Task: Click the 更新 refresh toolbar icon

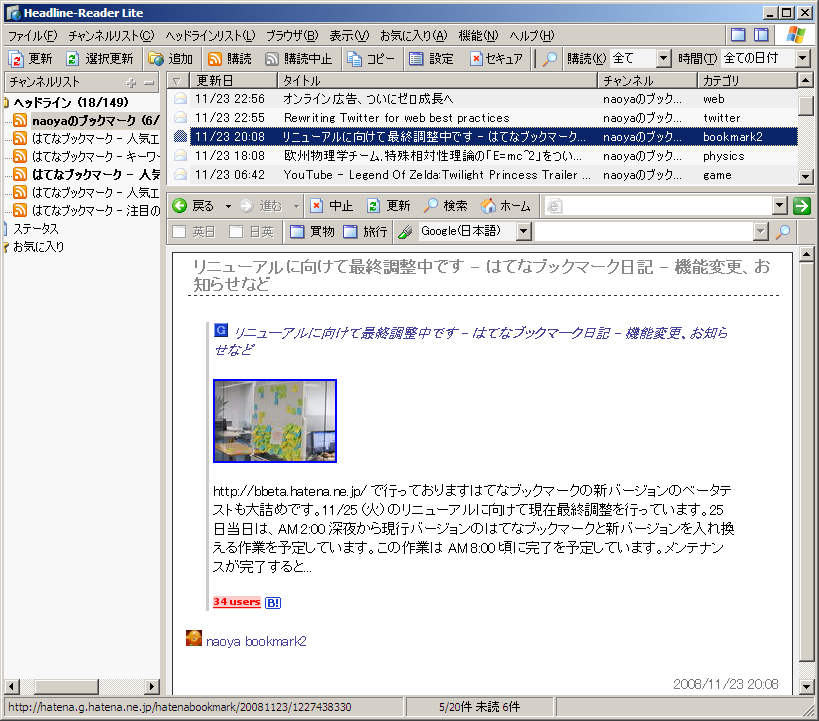Action: pyautogui.click(x=16, y=59)
